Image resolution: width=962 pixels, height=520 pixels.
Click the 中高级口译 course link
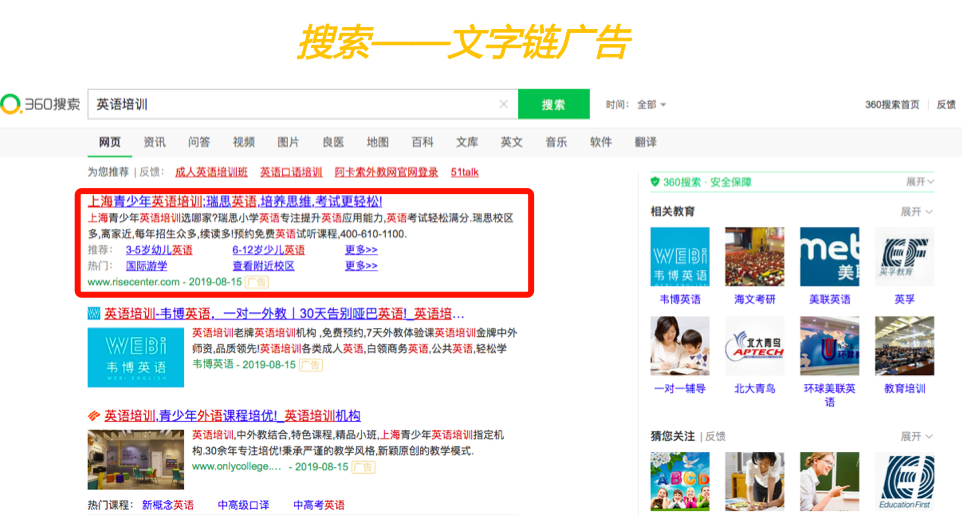click(244, 505)
